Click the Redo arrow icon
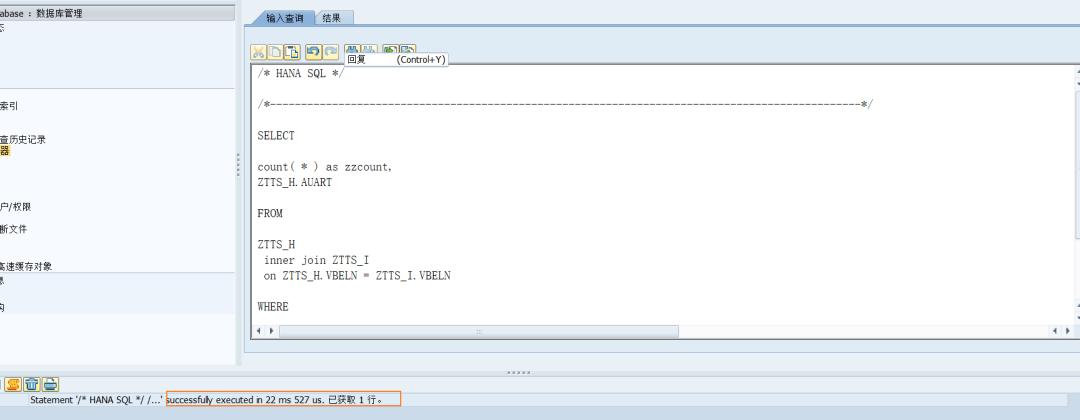The width and height of the screenshot is (1080, 420). tap(331, 52)
